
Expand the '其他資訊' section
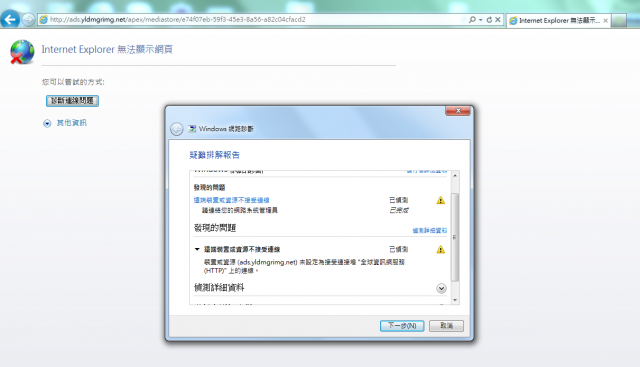click(47, 123)
